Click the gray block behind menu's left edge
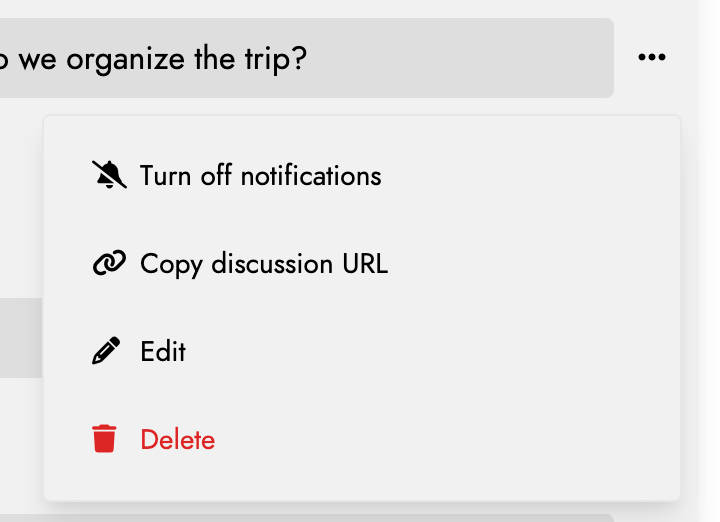Viewport: 720px width, 522px height. tap(21, 338)
